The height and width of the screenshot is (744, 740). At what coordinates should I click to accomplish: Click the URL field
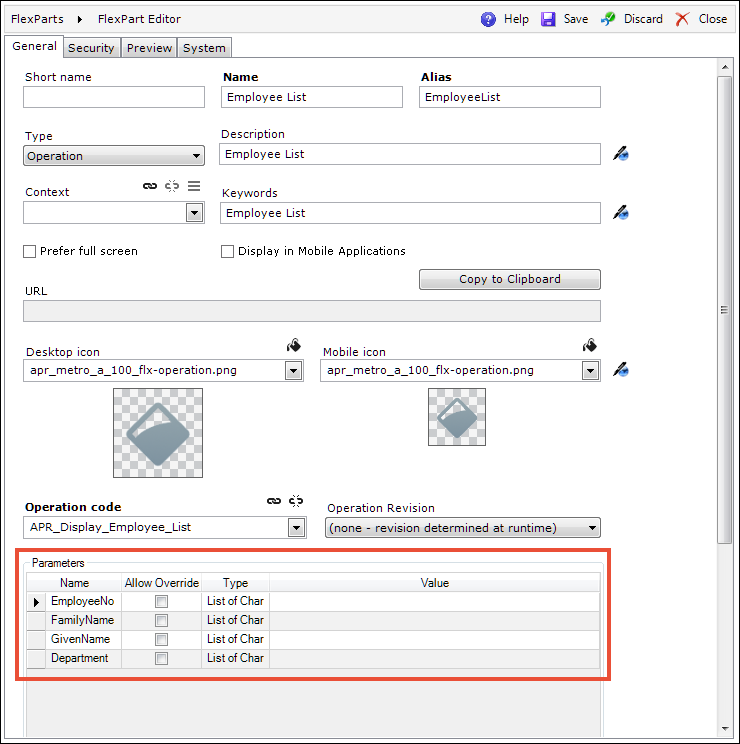click(312, 311)
